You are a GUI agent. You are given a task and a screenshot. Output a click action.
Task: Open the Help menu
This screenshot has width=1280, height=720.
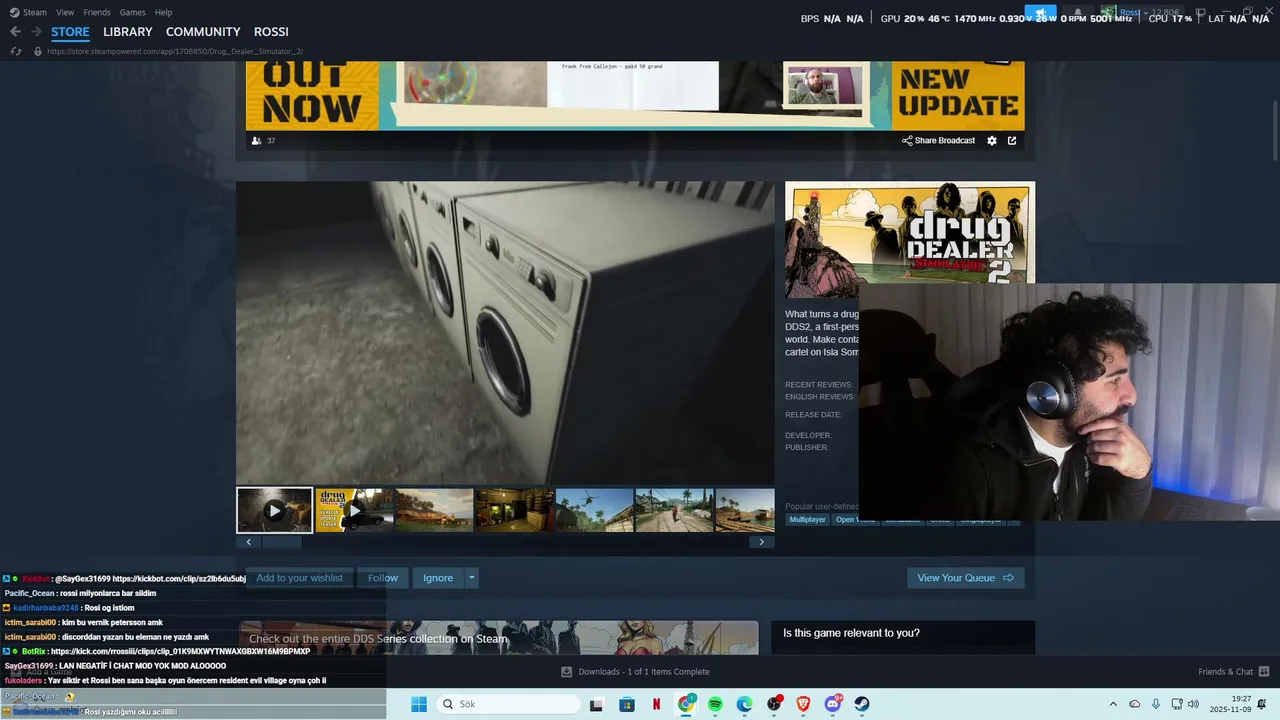[x=163, y=12]
